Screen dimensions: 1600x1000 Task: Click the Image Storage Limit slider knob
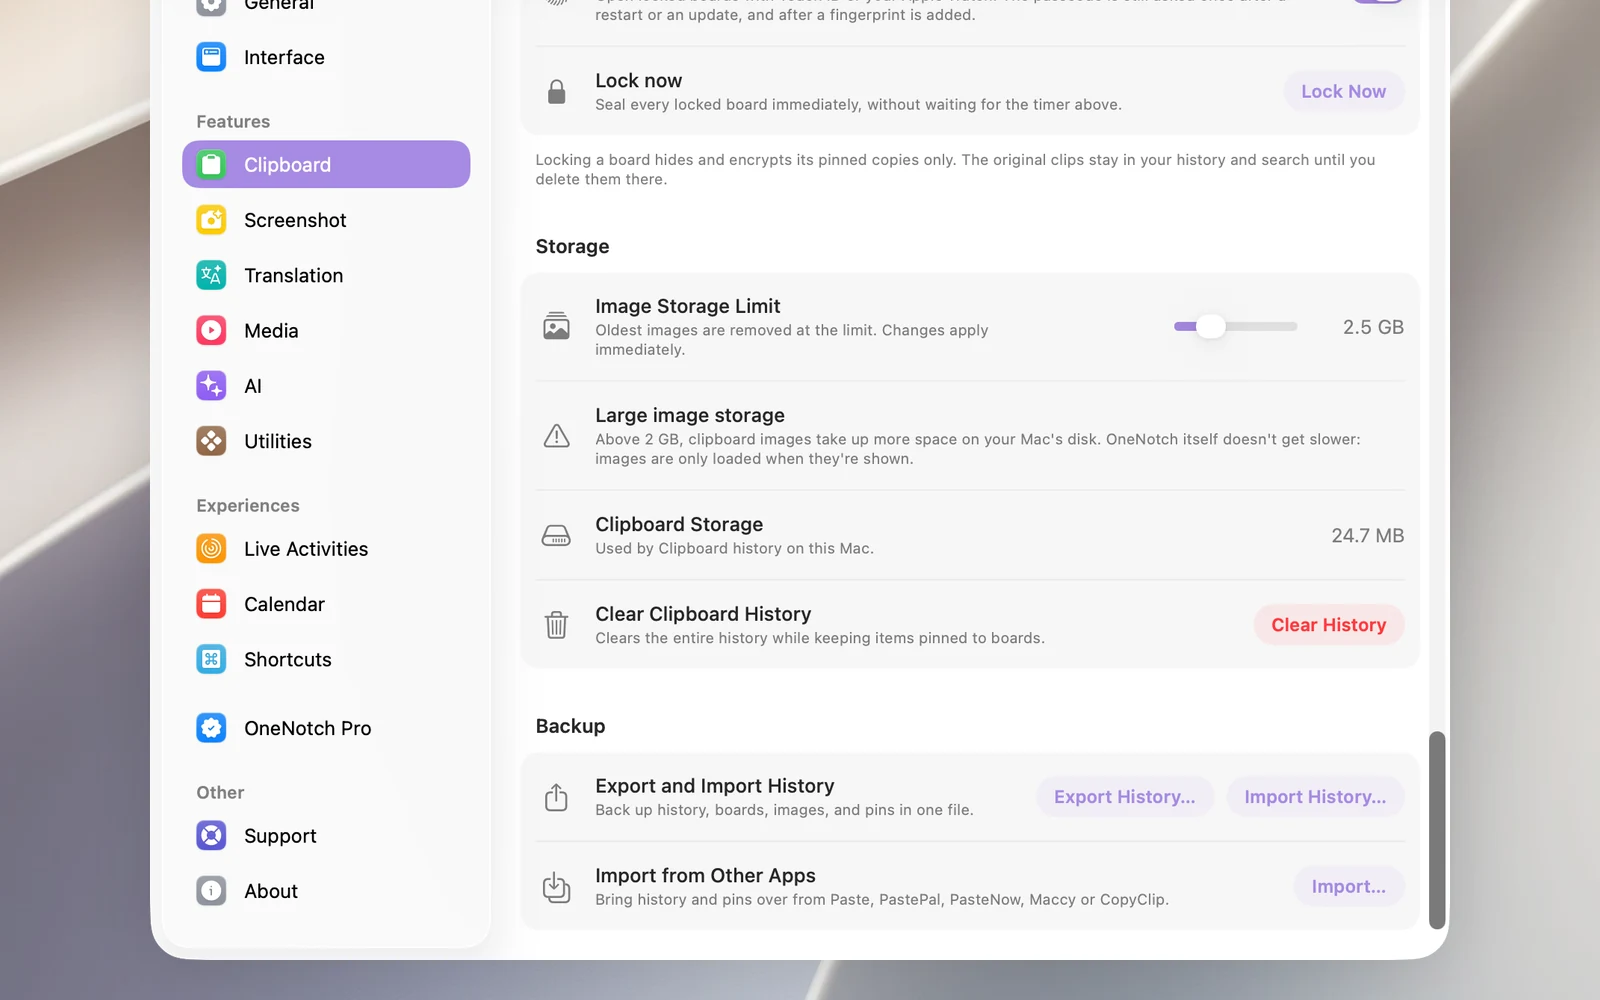click(x=1210, y=326)
